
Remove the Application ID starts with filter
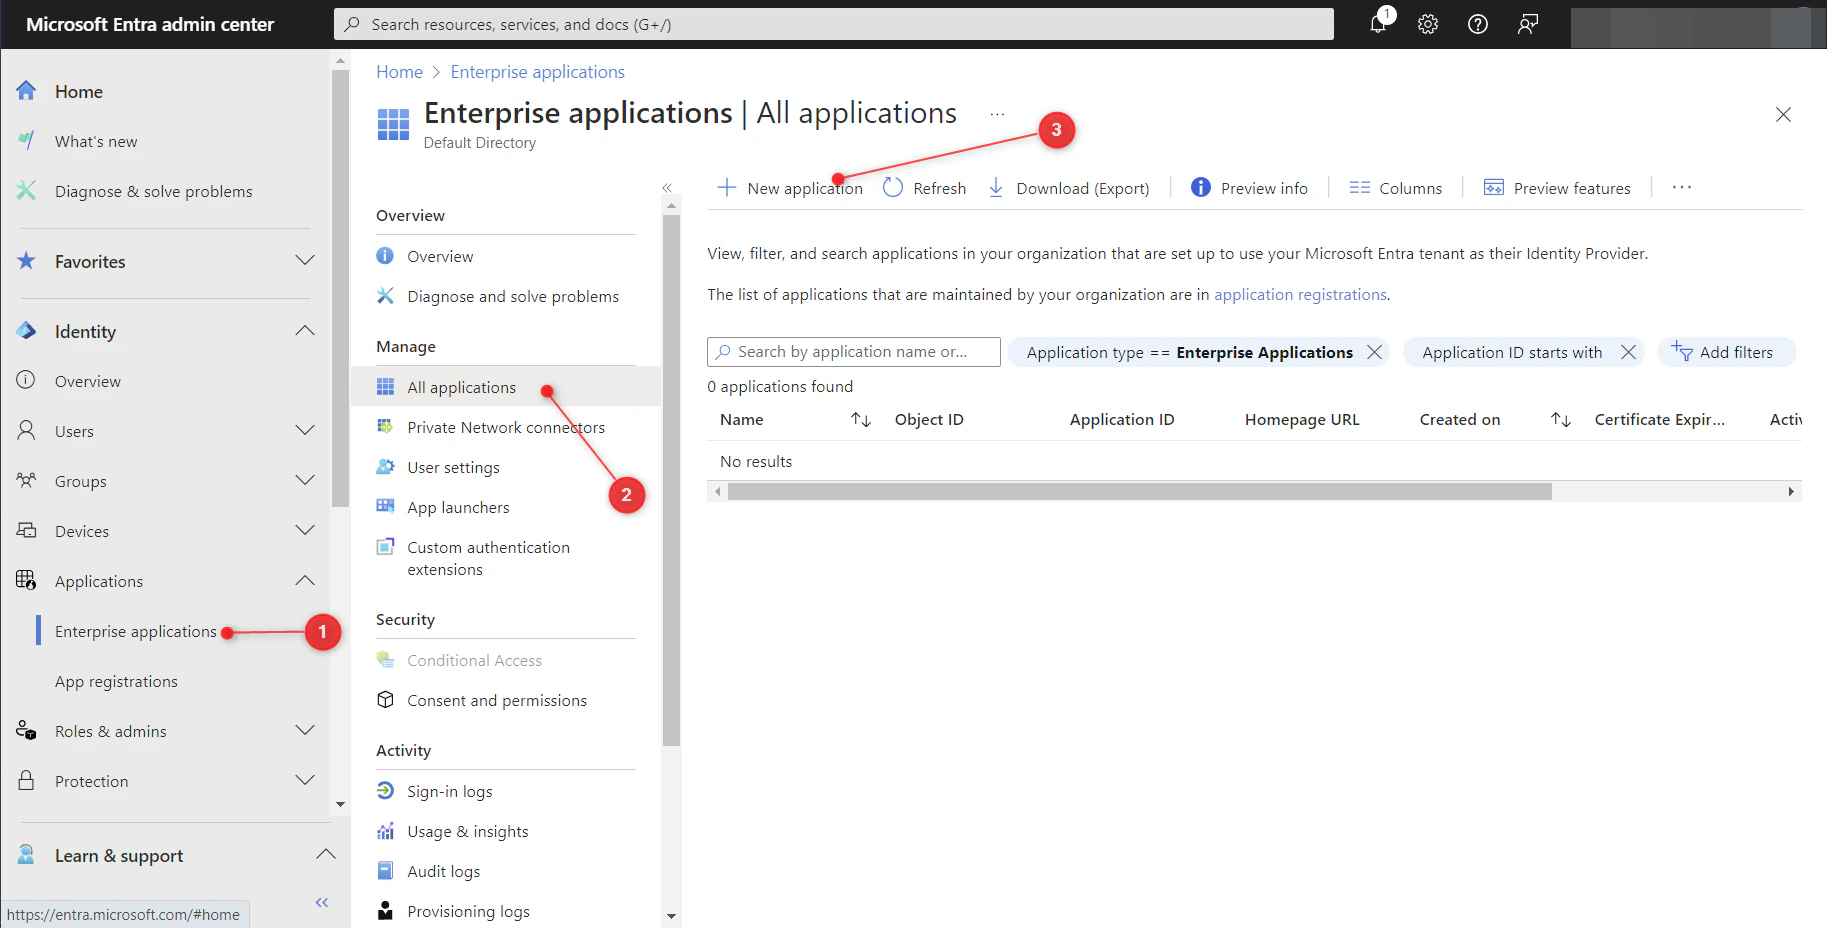point(1628,352)
